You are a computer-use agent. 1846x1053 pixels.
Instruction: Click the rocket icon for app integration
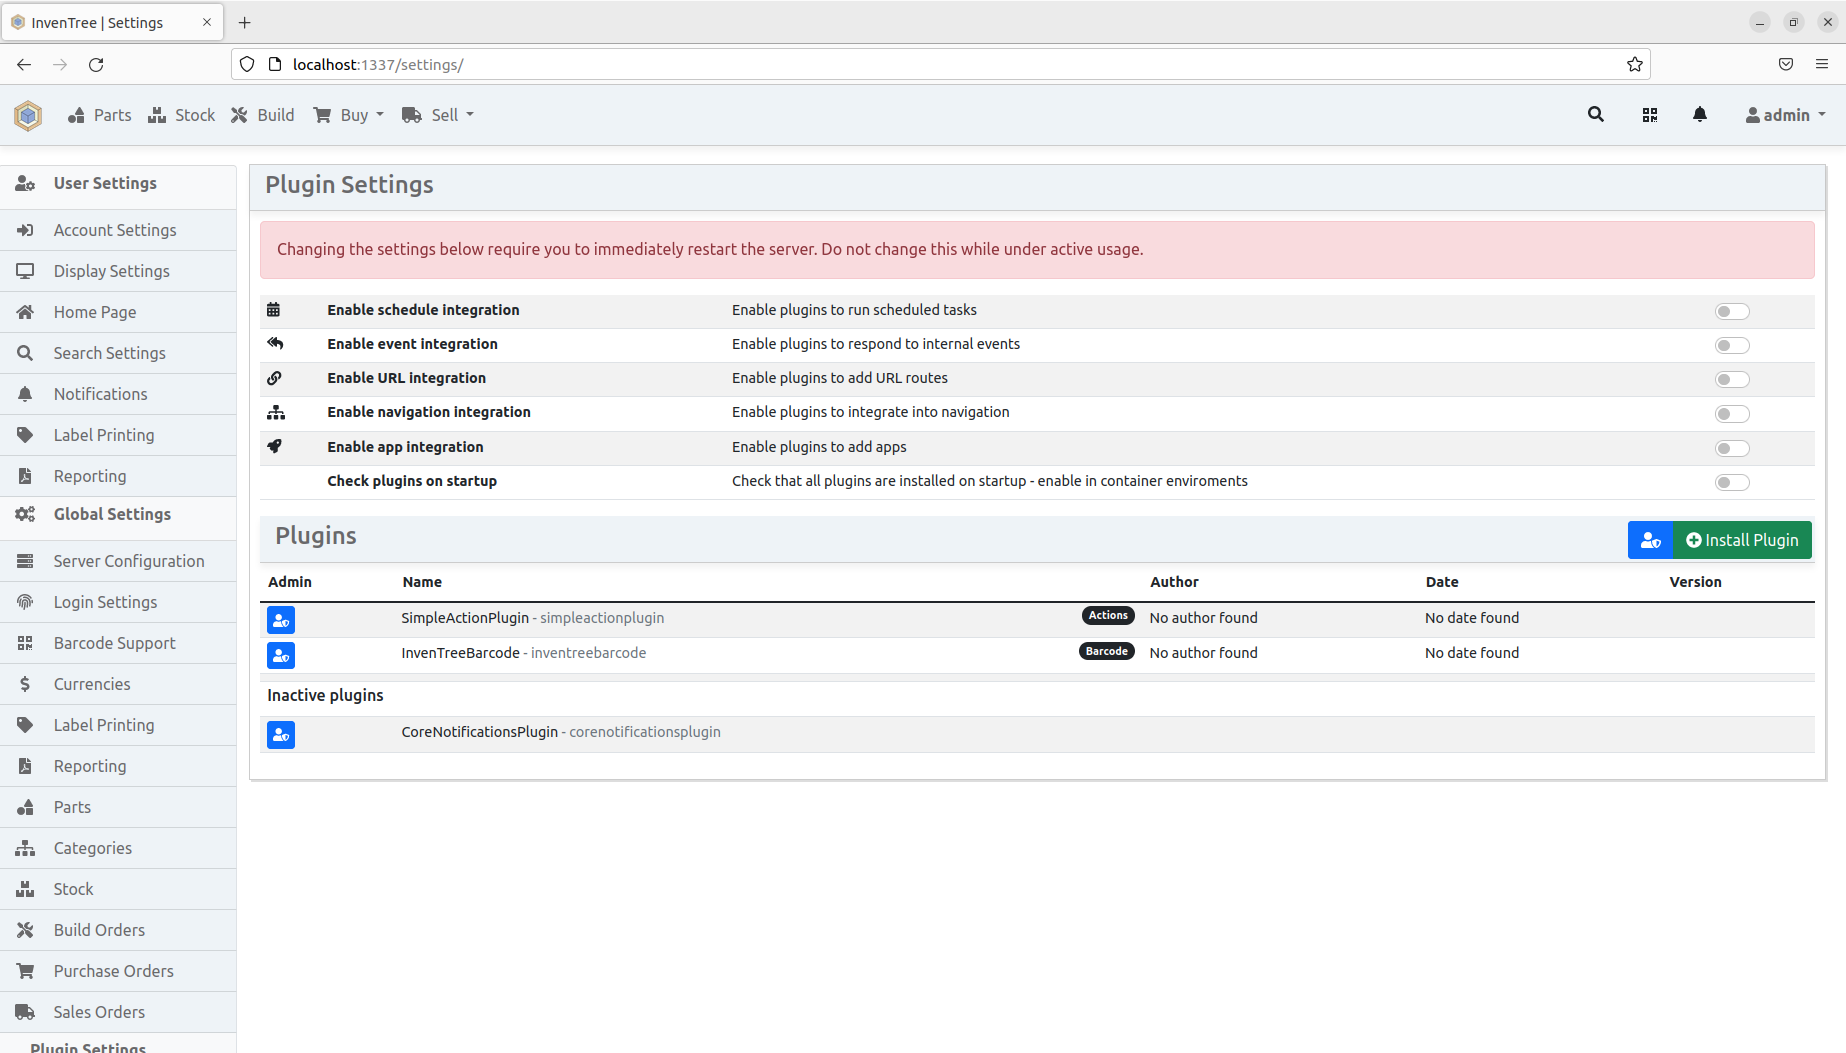274,447
